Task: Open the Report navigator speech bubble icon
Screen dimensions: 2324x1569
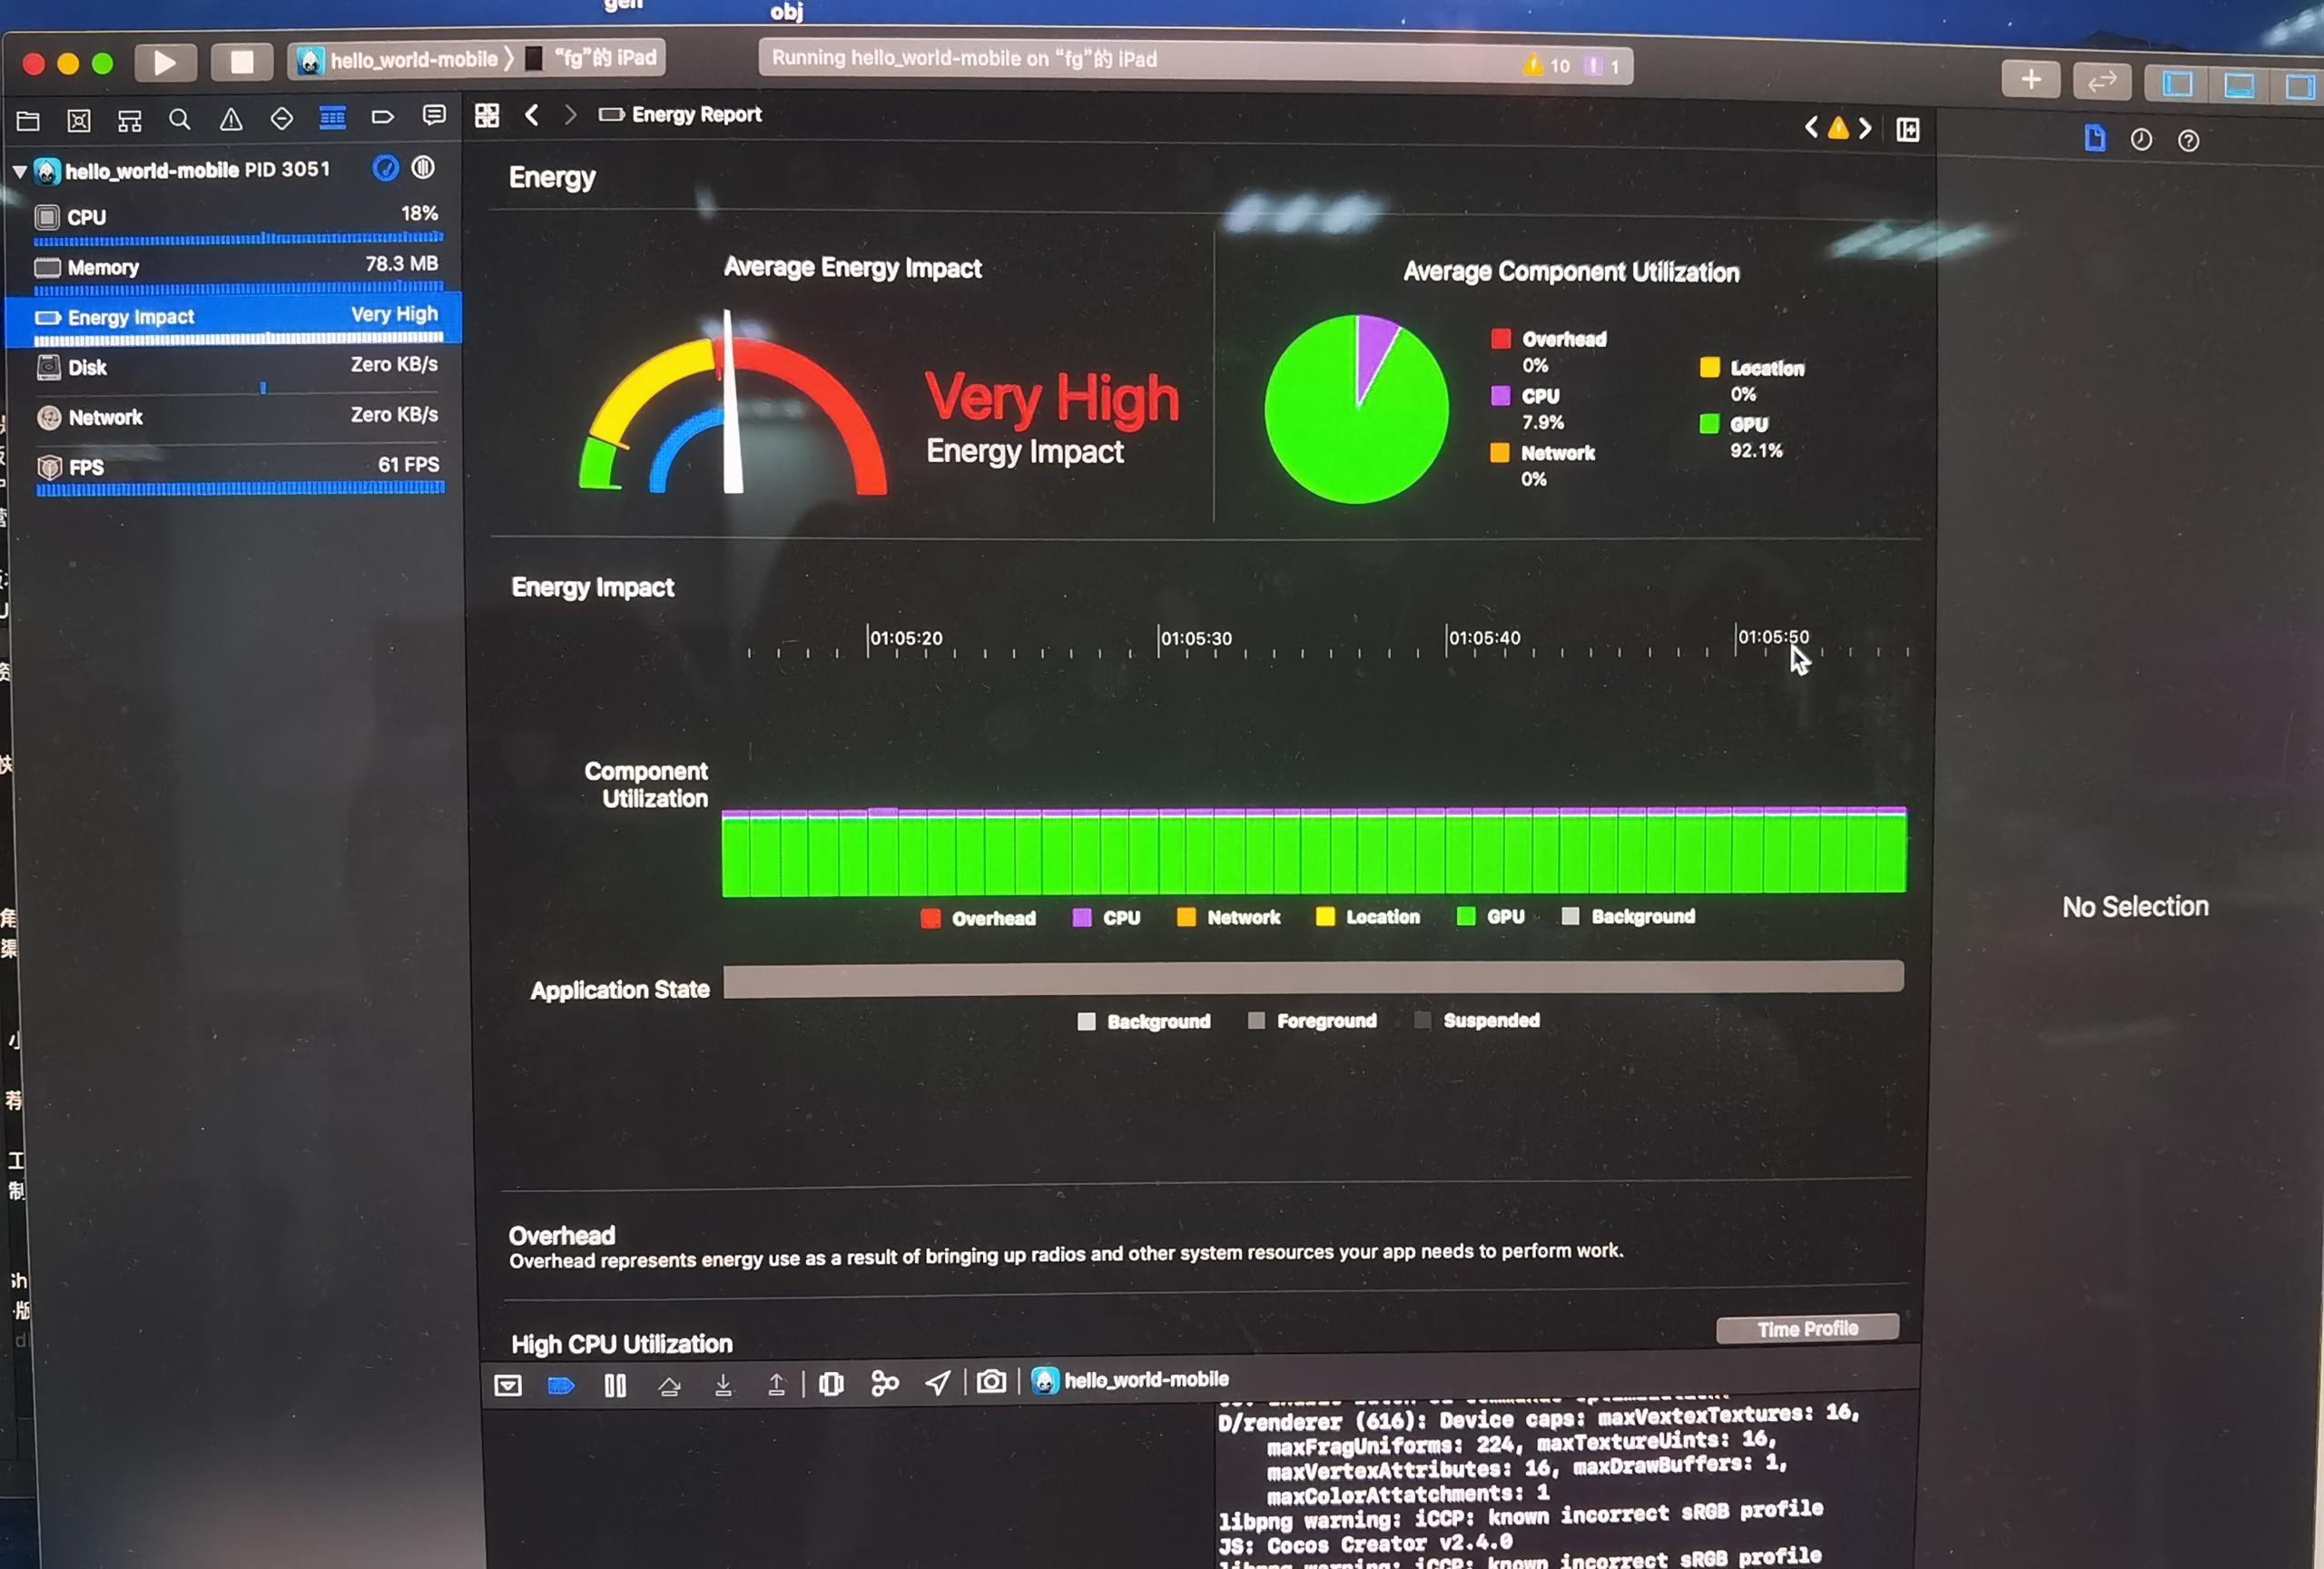Action: 434,116
